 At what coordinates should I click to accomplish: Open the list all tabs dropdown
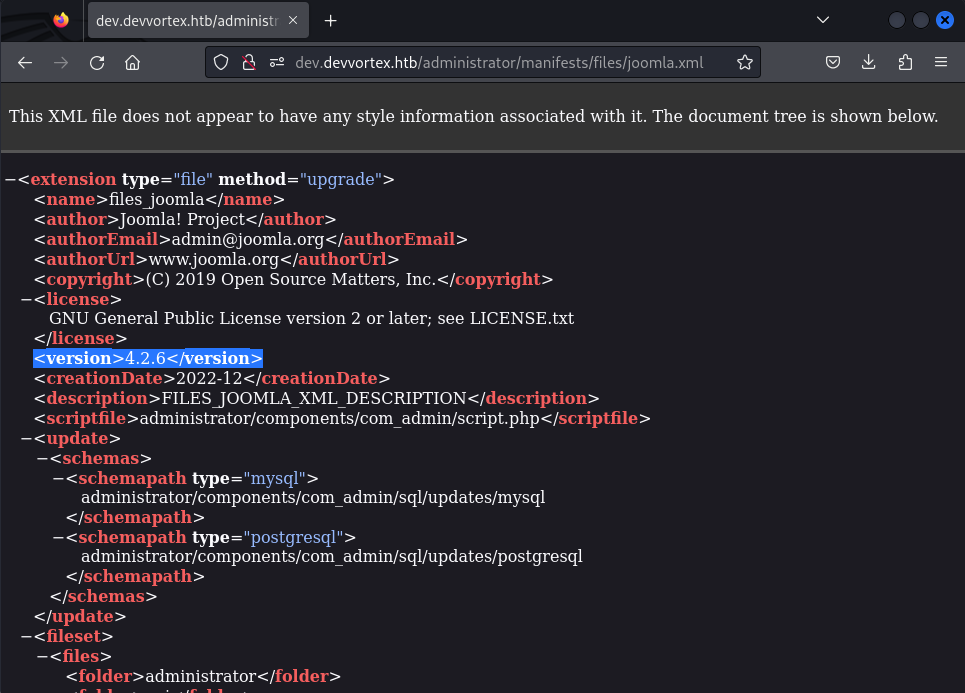coord(823,20)
